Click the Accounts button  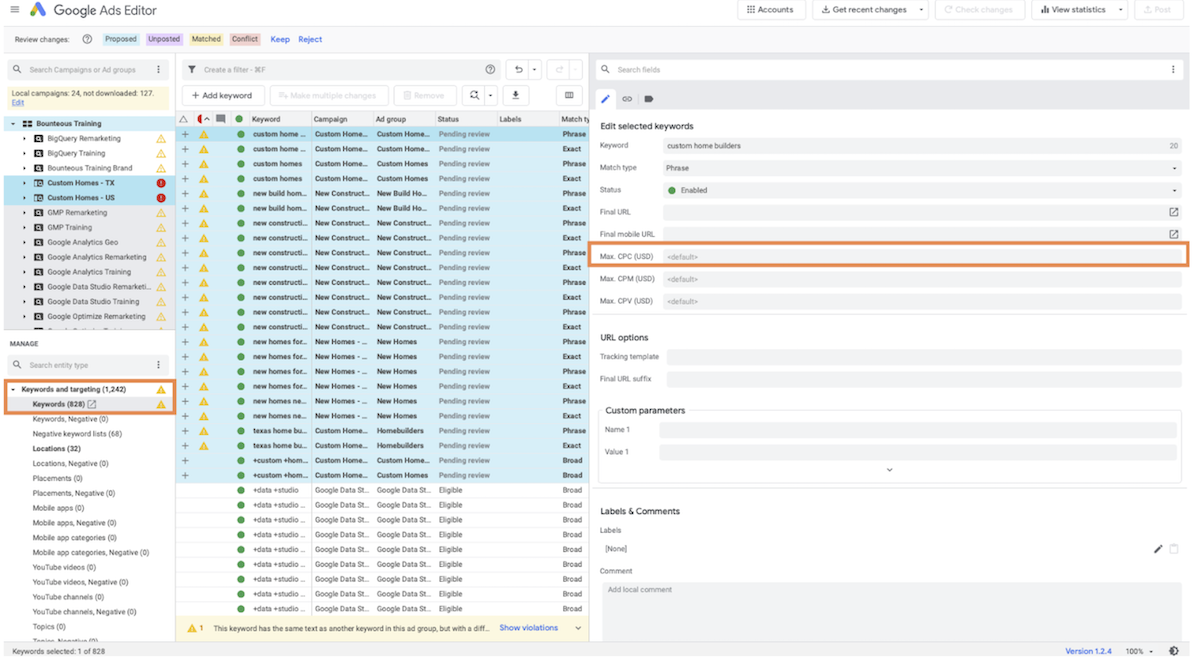click(770, 10)
